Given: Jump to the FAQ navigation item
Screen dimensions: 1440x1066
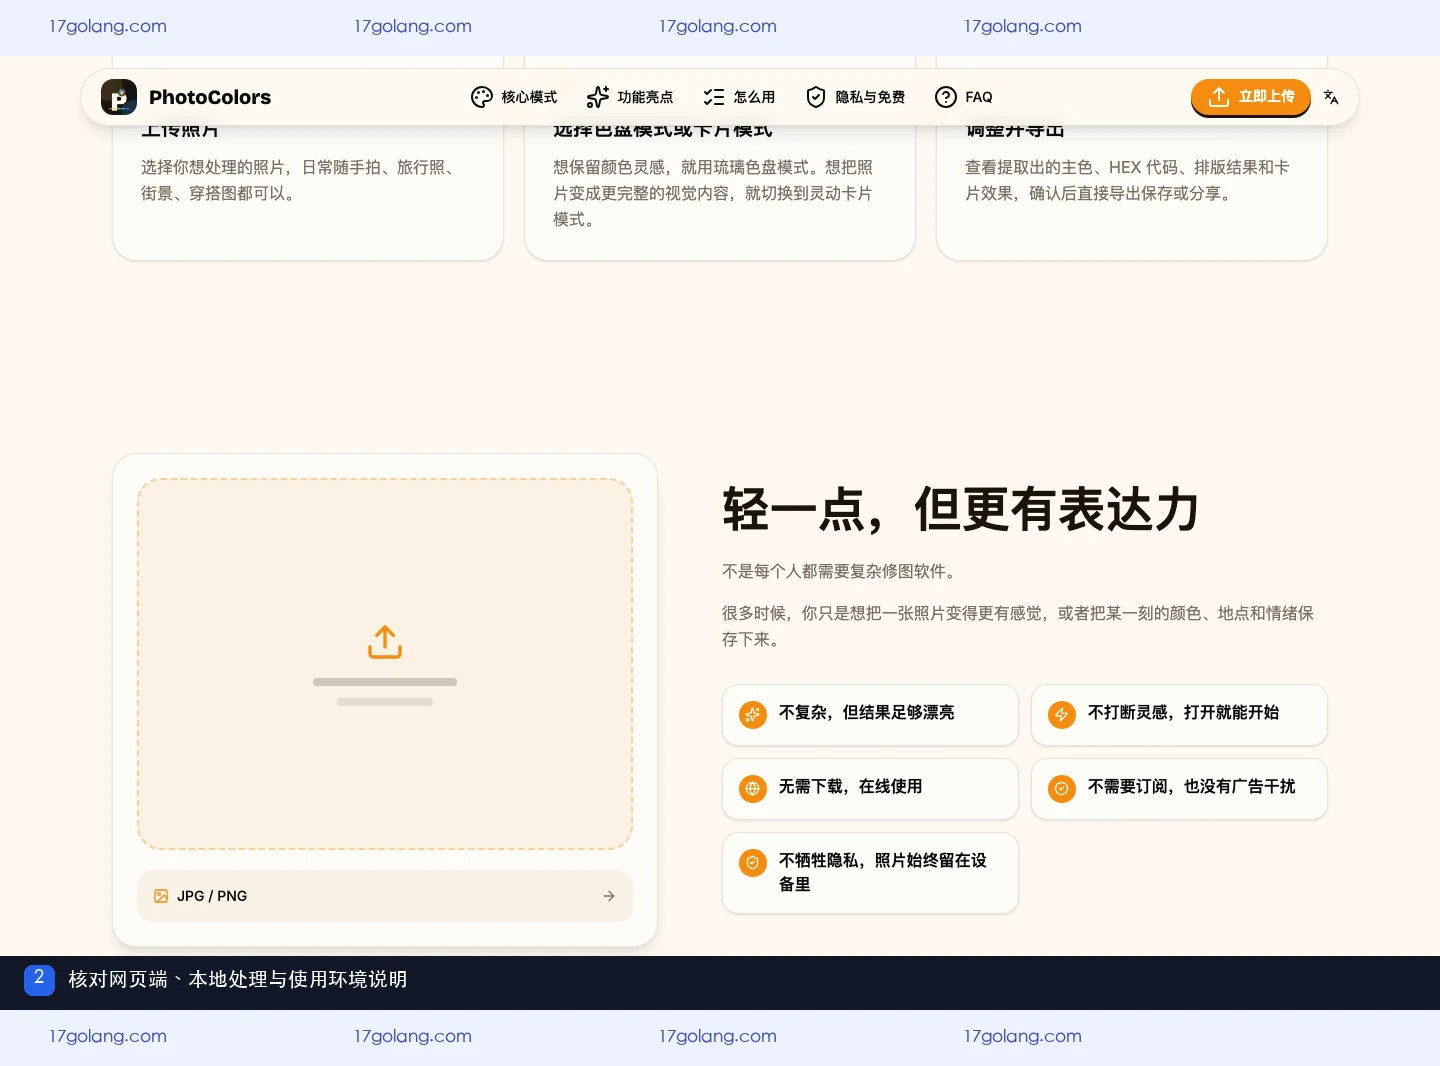Looking at the screenshot, I should pos(964,97).
